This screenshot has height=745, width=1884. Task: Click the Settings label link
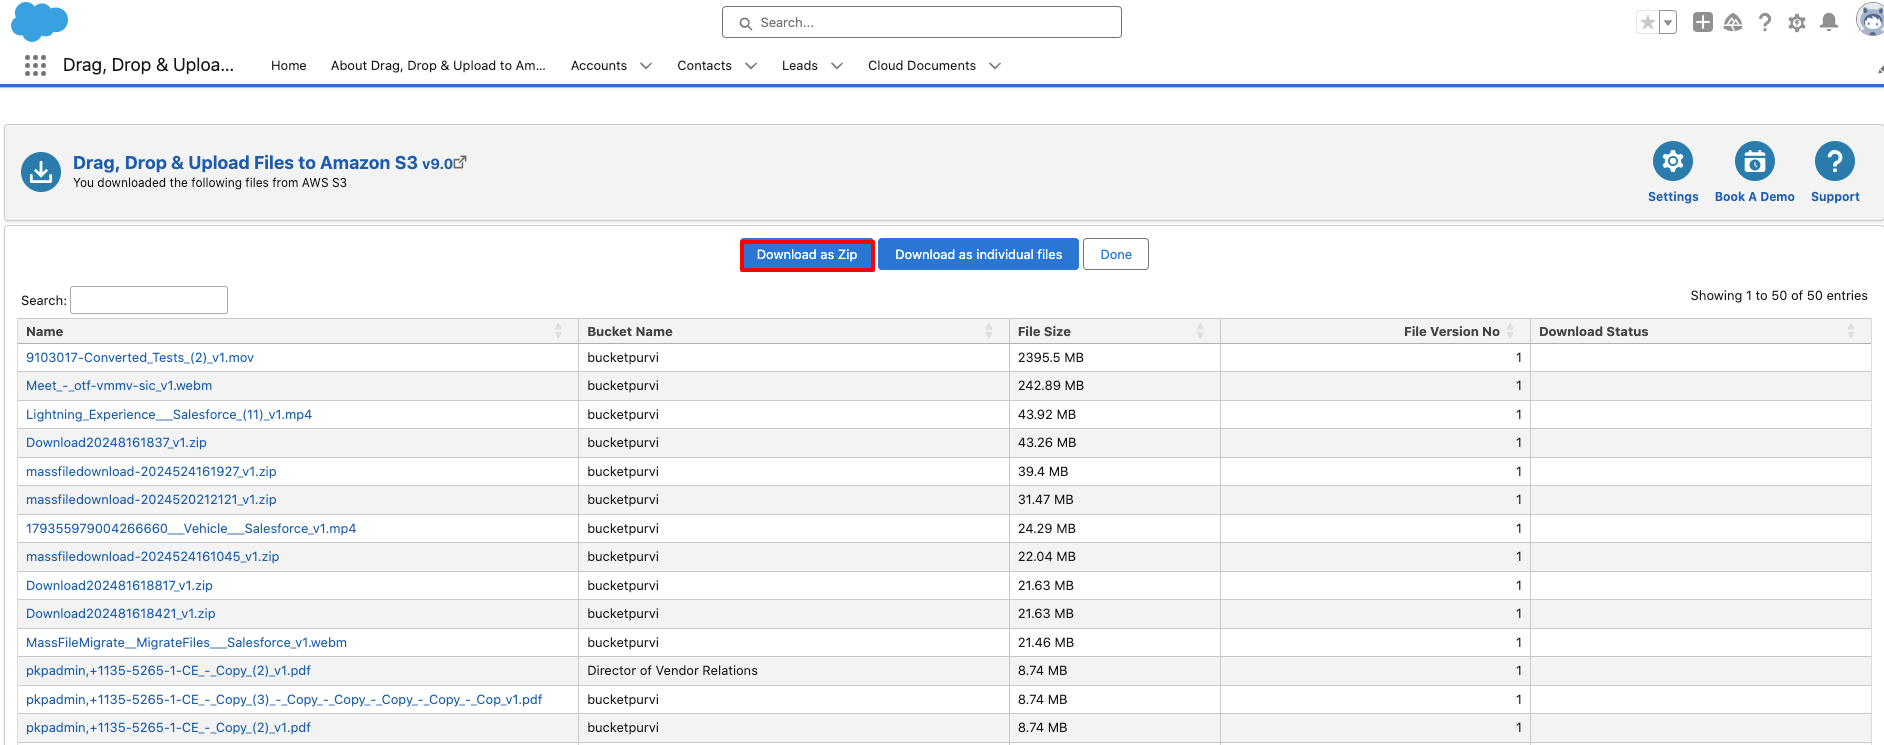[1673, 197]
